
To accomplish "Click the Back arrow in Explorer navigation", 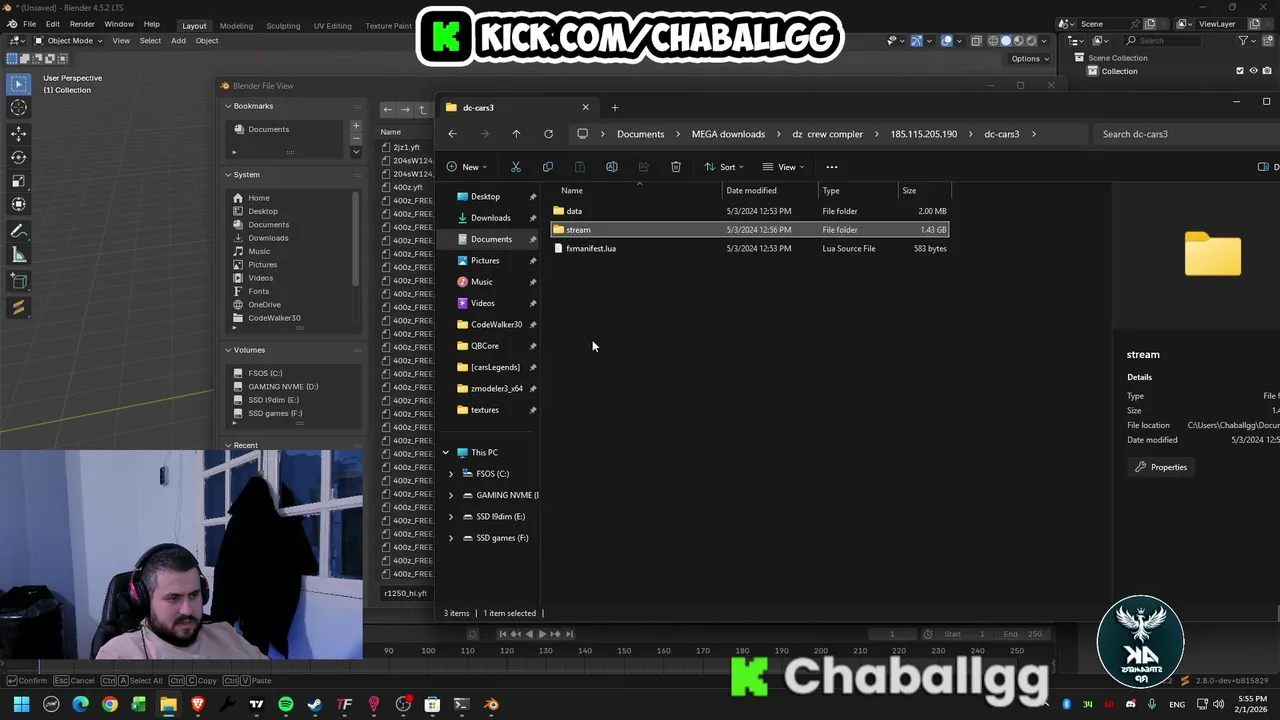I will tap(452, 134).
